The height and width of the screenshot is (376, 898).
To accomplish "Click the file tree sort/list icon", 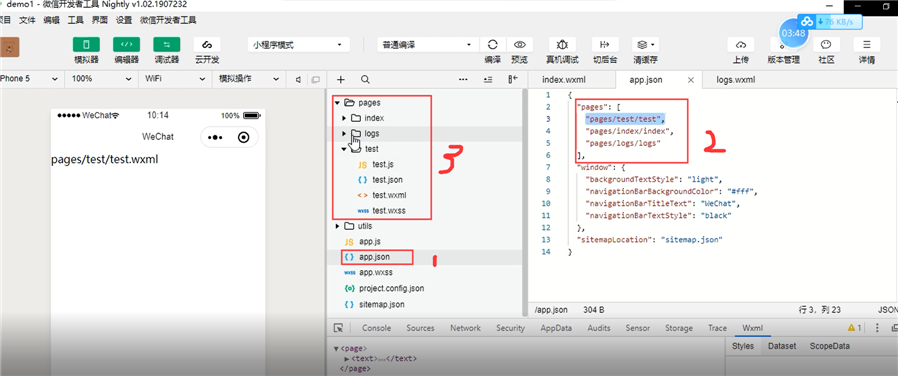I will click(x=488, y=80).
